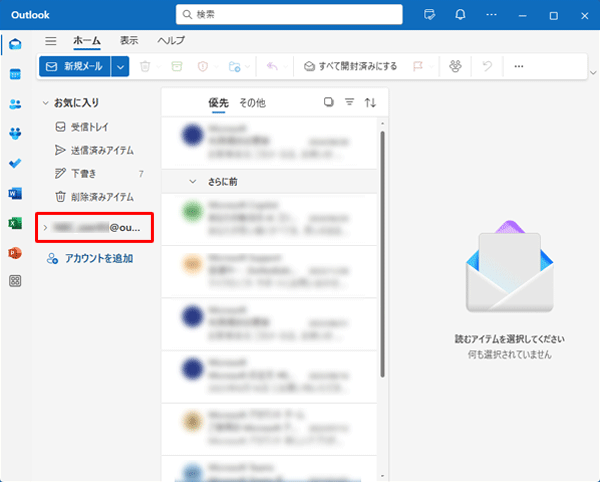Launch Word from the sidebar
The height and width of the screenshot is (482, 600).
point(15,194)
